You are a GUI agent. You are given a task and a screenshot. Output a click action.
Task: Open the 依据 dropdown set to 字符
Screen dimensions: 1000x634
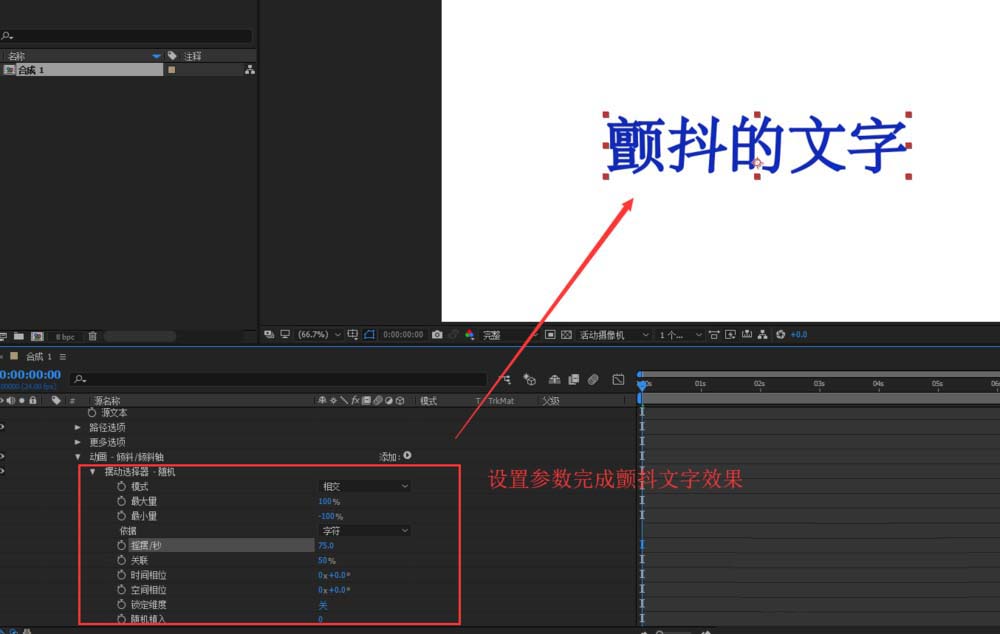click(363, 530)
